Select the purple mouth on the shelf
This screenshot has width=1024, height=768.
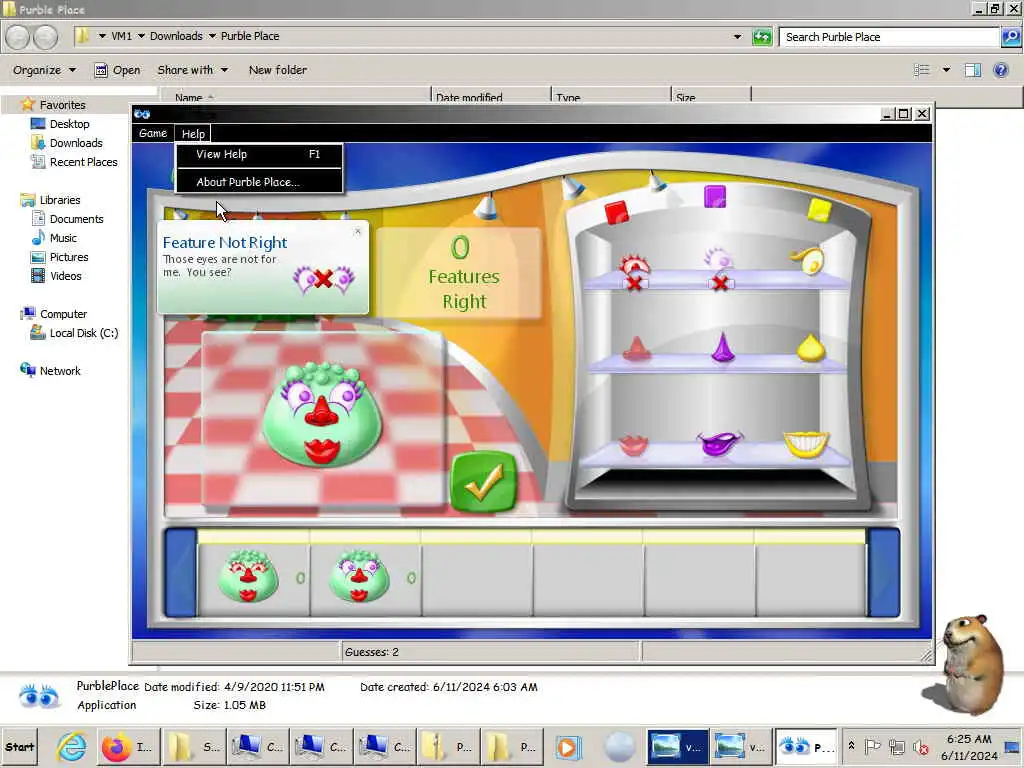(719, 443)
